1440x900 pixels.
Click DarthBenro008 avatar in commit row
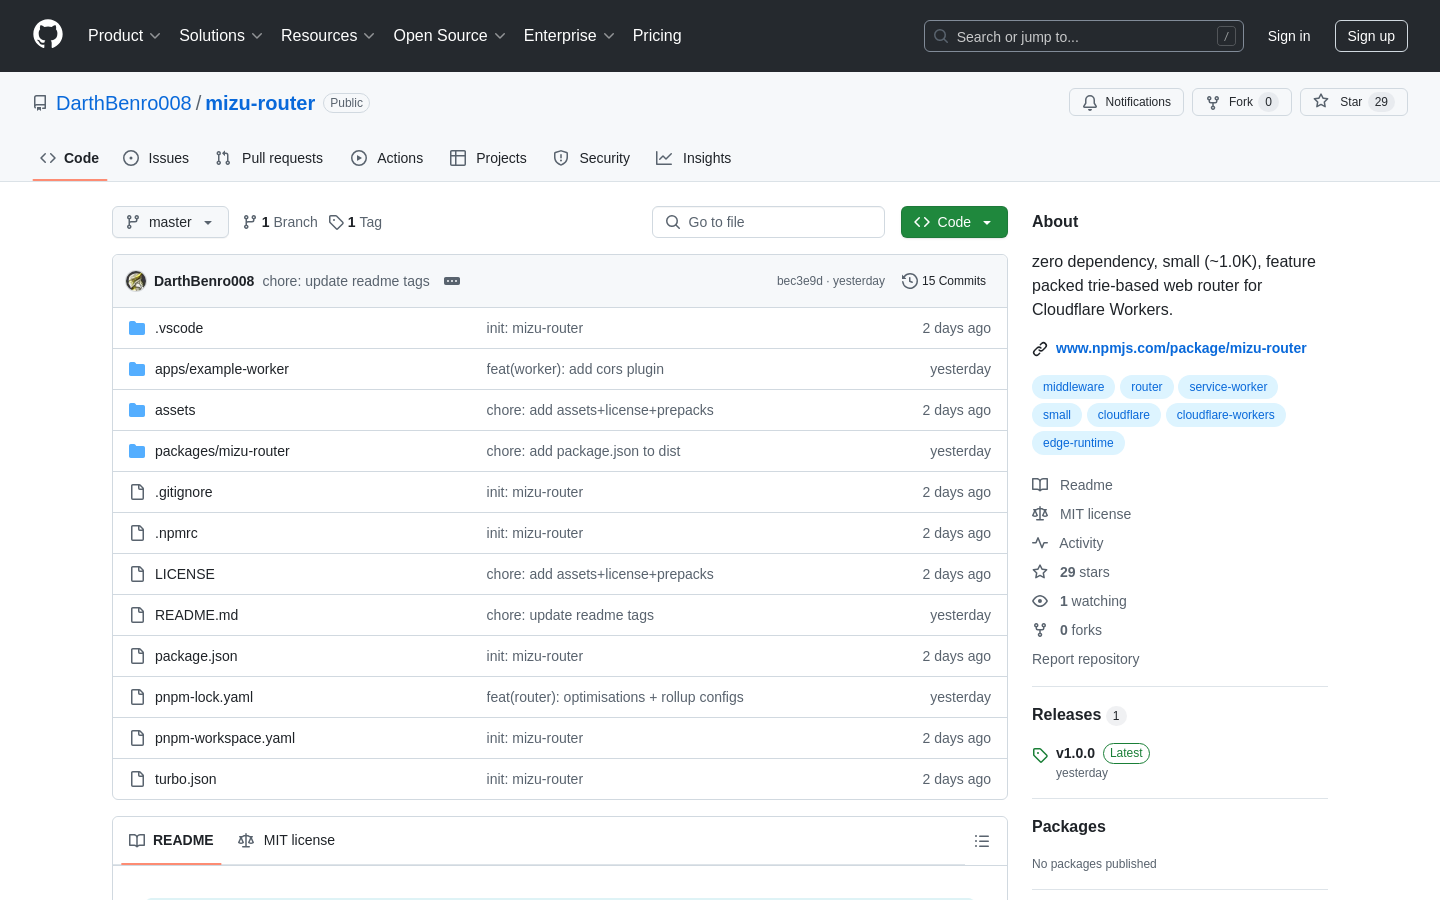[136, 281]
